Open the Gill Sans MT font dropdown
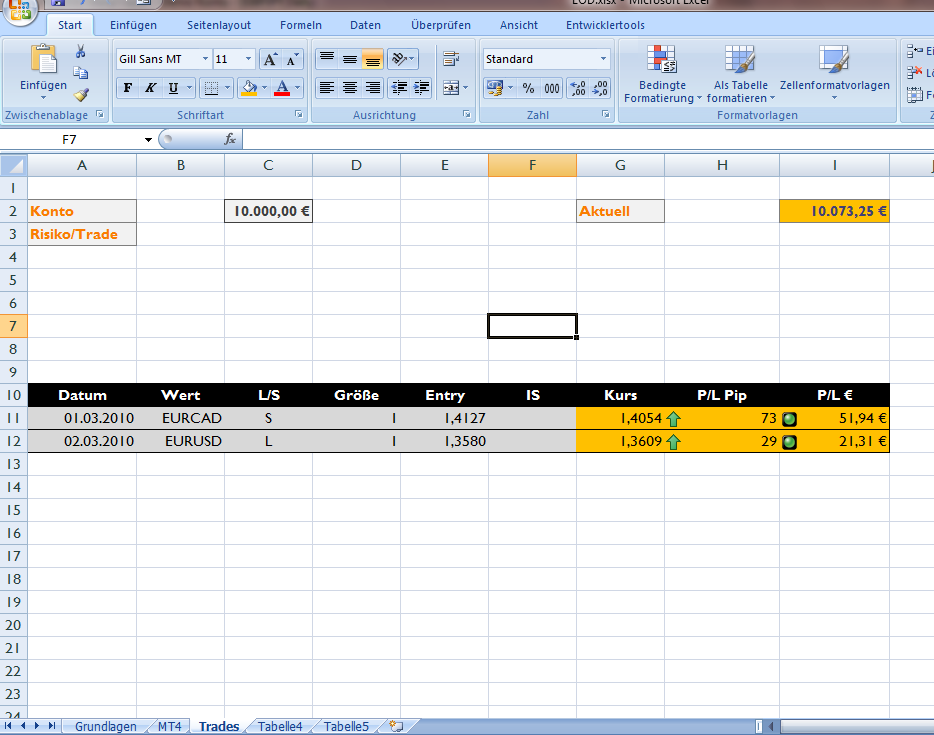Image resolution: width=934 pixels, height=735 pixels. 205,60
